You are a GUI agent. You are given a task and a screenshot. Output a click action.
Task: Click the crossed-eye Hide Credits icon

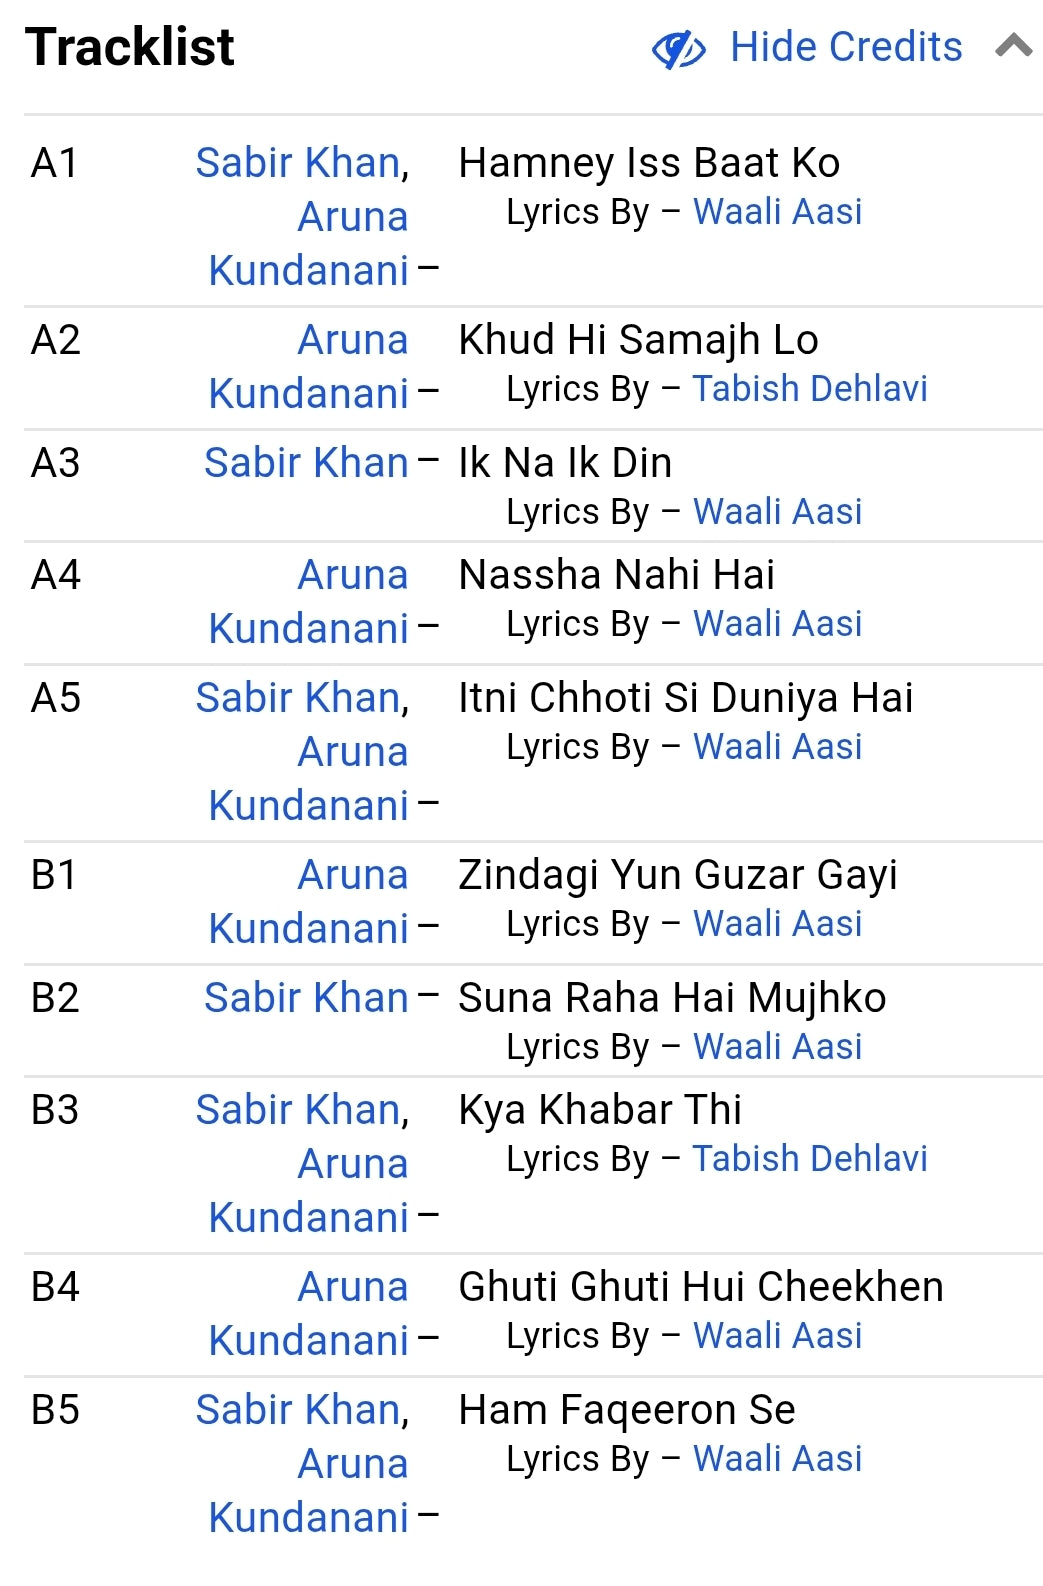(678, 46)
